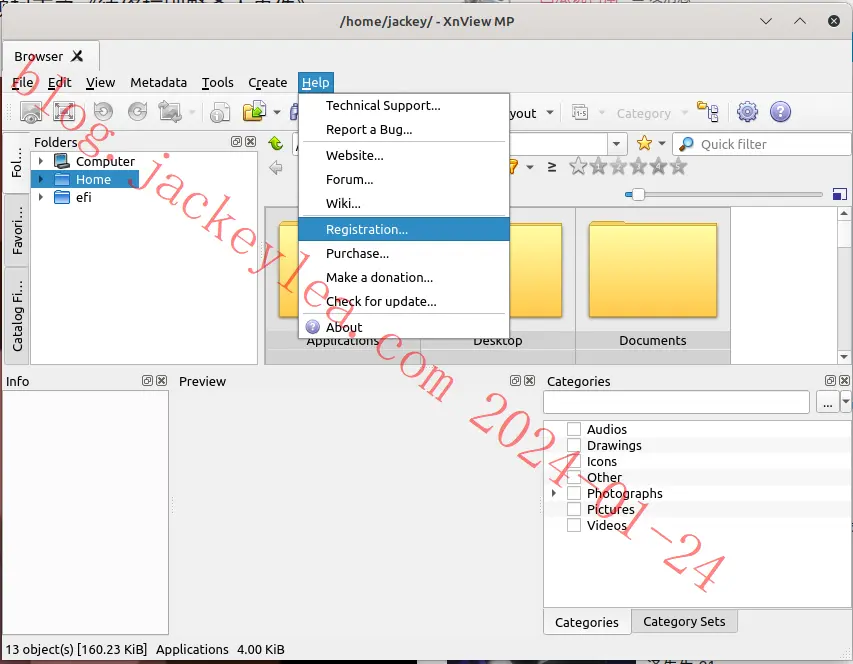Expand the Photographs category node

(x=554, y=493)
